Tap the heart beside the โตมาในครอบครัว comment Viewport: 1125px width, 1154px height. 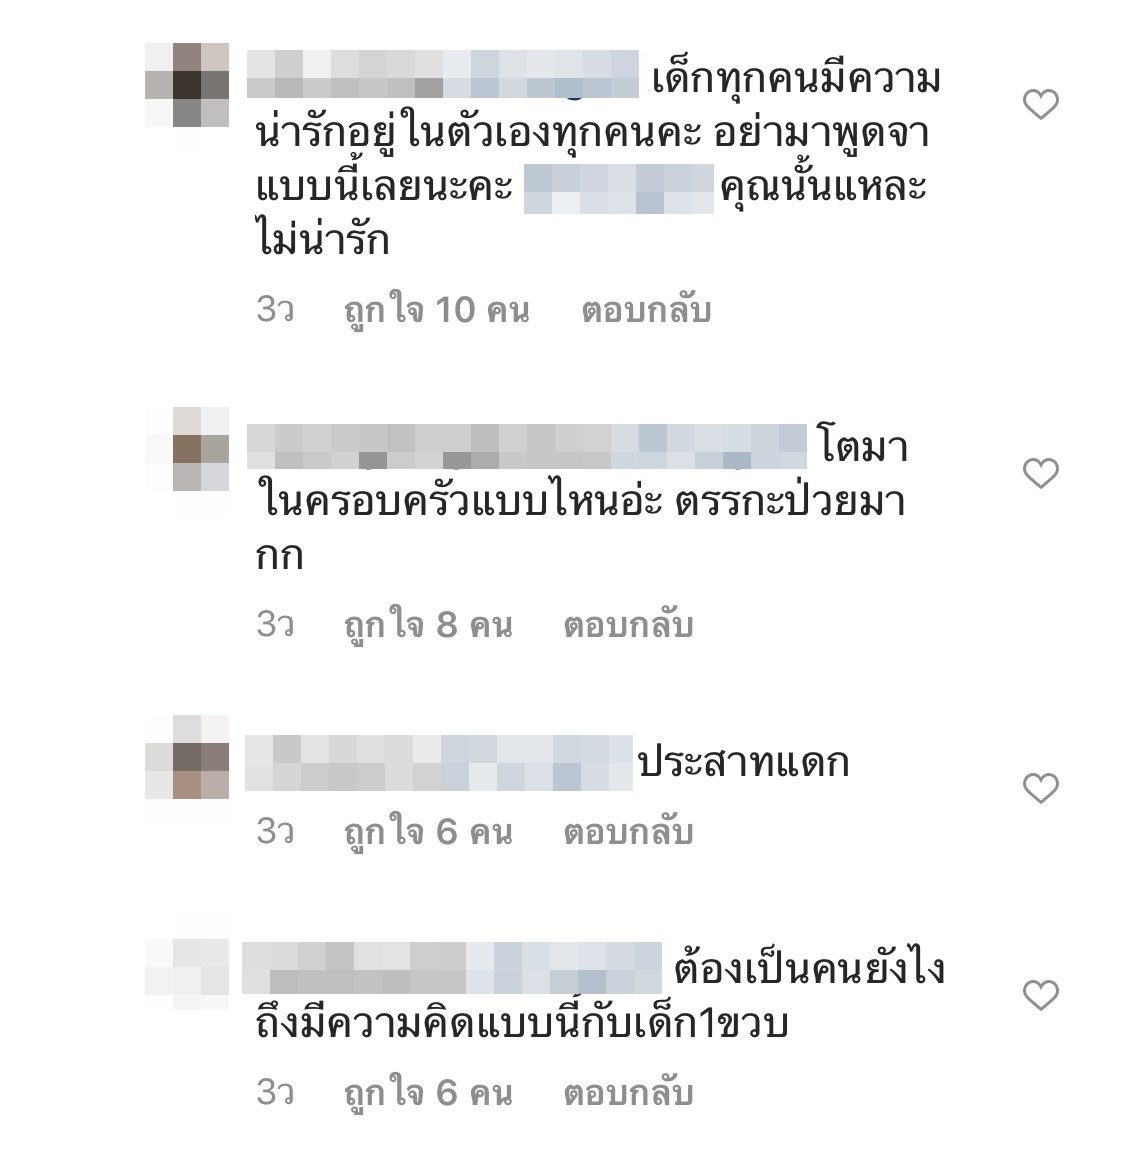(x=1040, y=472)
